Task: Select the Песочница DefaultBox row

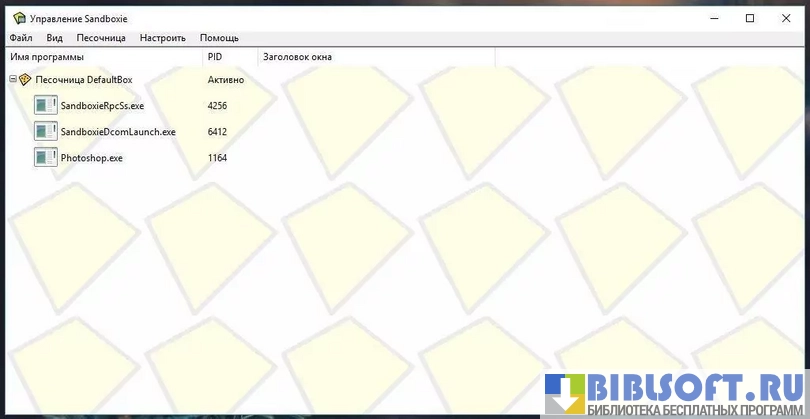Action: (x=83, y=80)
